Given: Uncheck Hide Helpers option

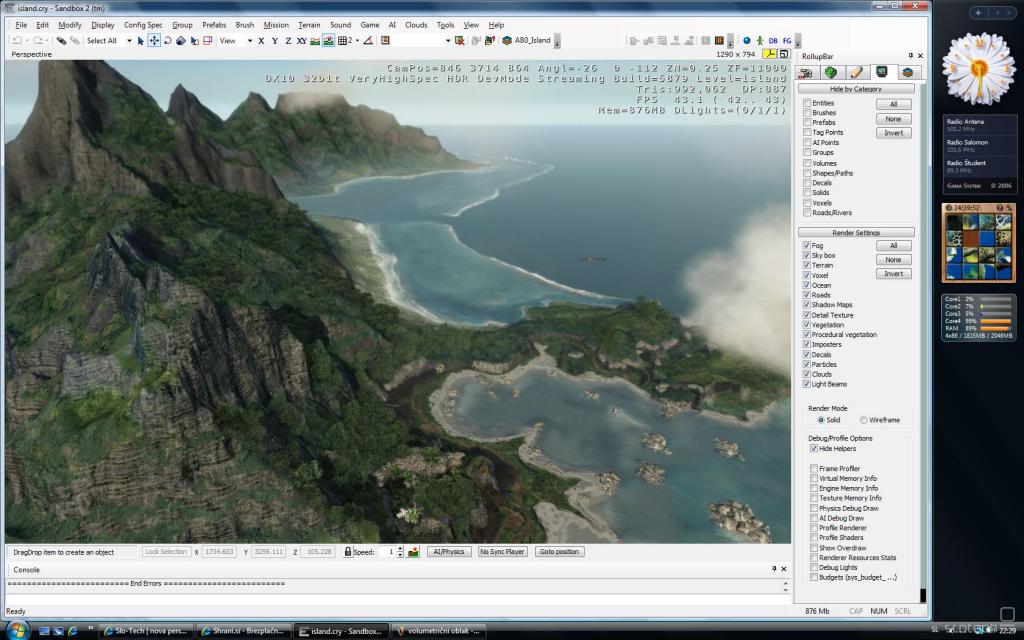Looking at the screenshot, I should [814, 449].
